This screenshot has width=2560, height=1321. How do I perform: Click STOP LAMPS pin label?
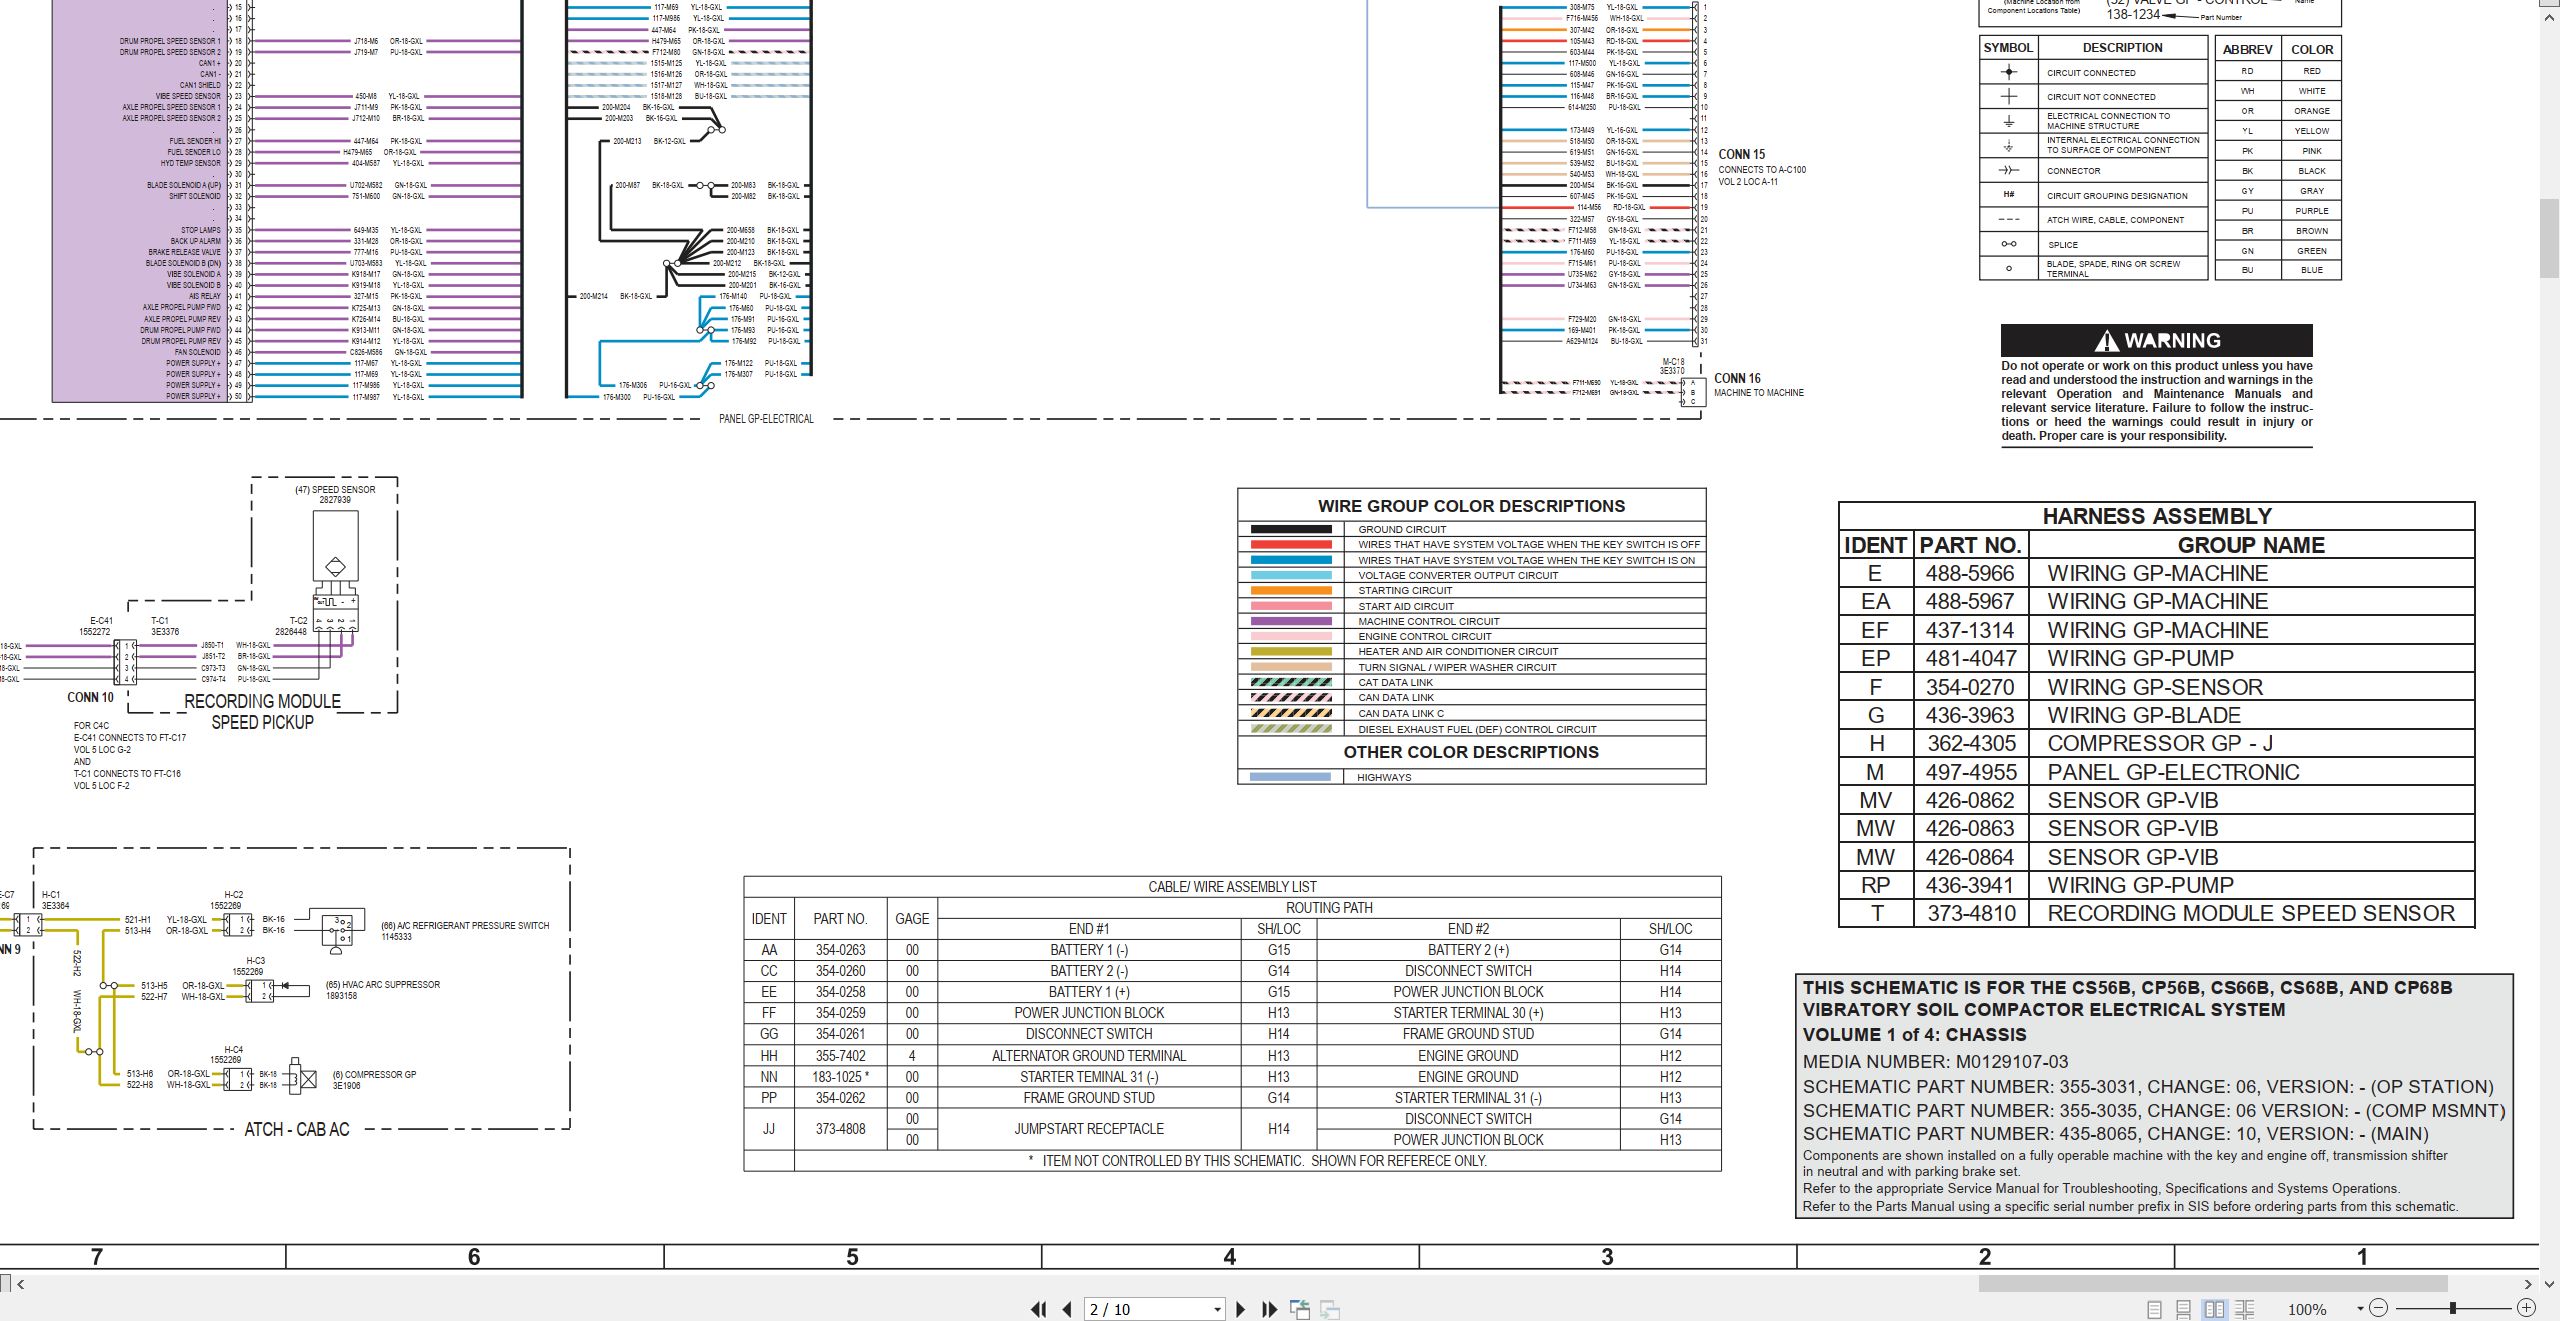click(201, 230)
